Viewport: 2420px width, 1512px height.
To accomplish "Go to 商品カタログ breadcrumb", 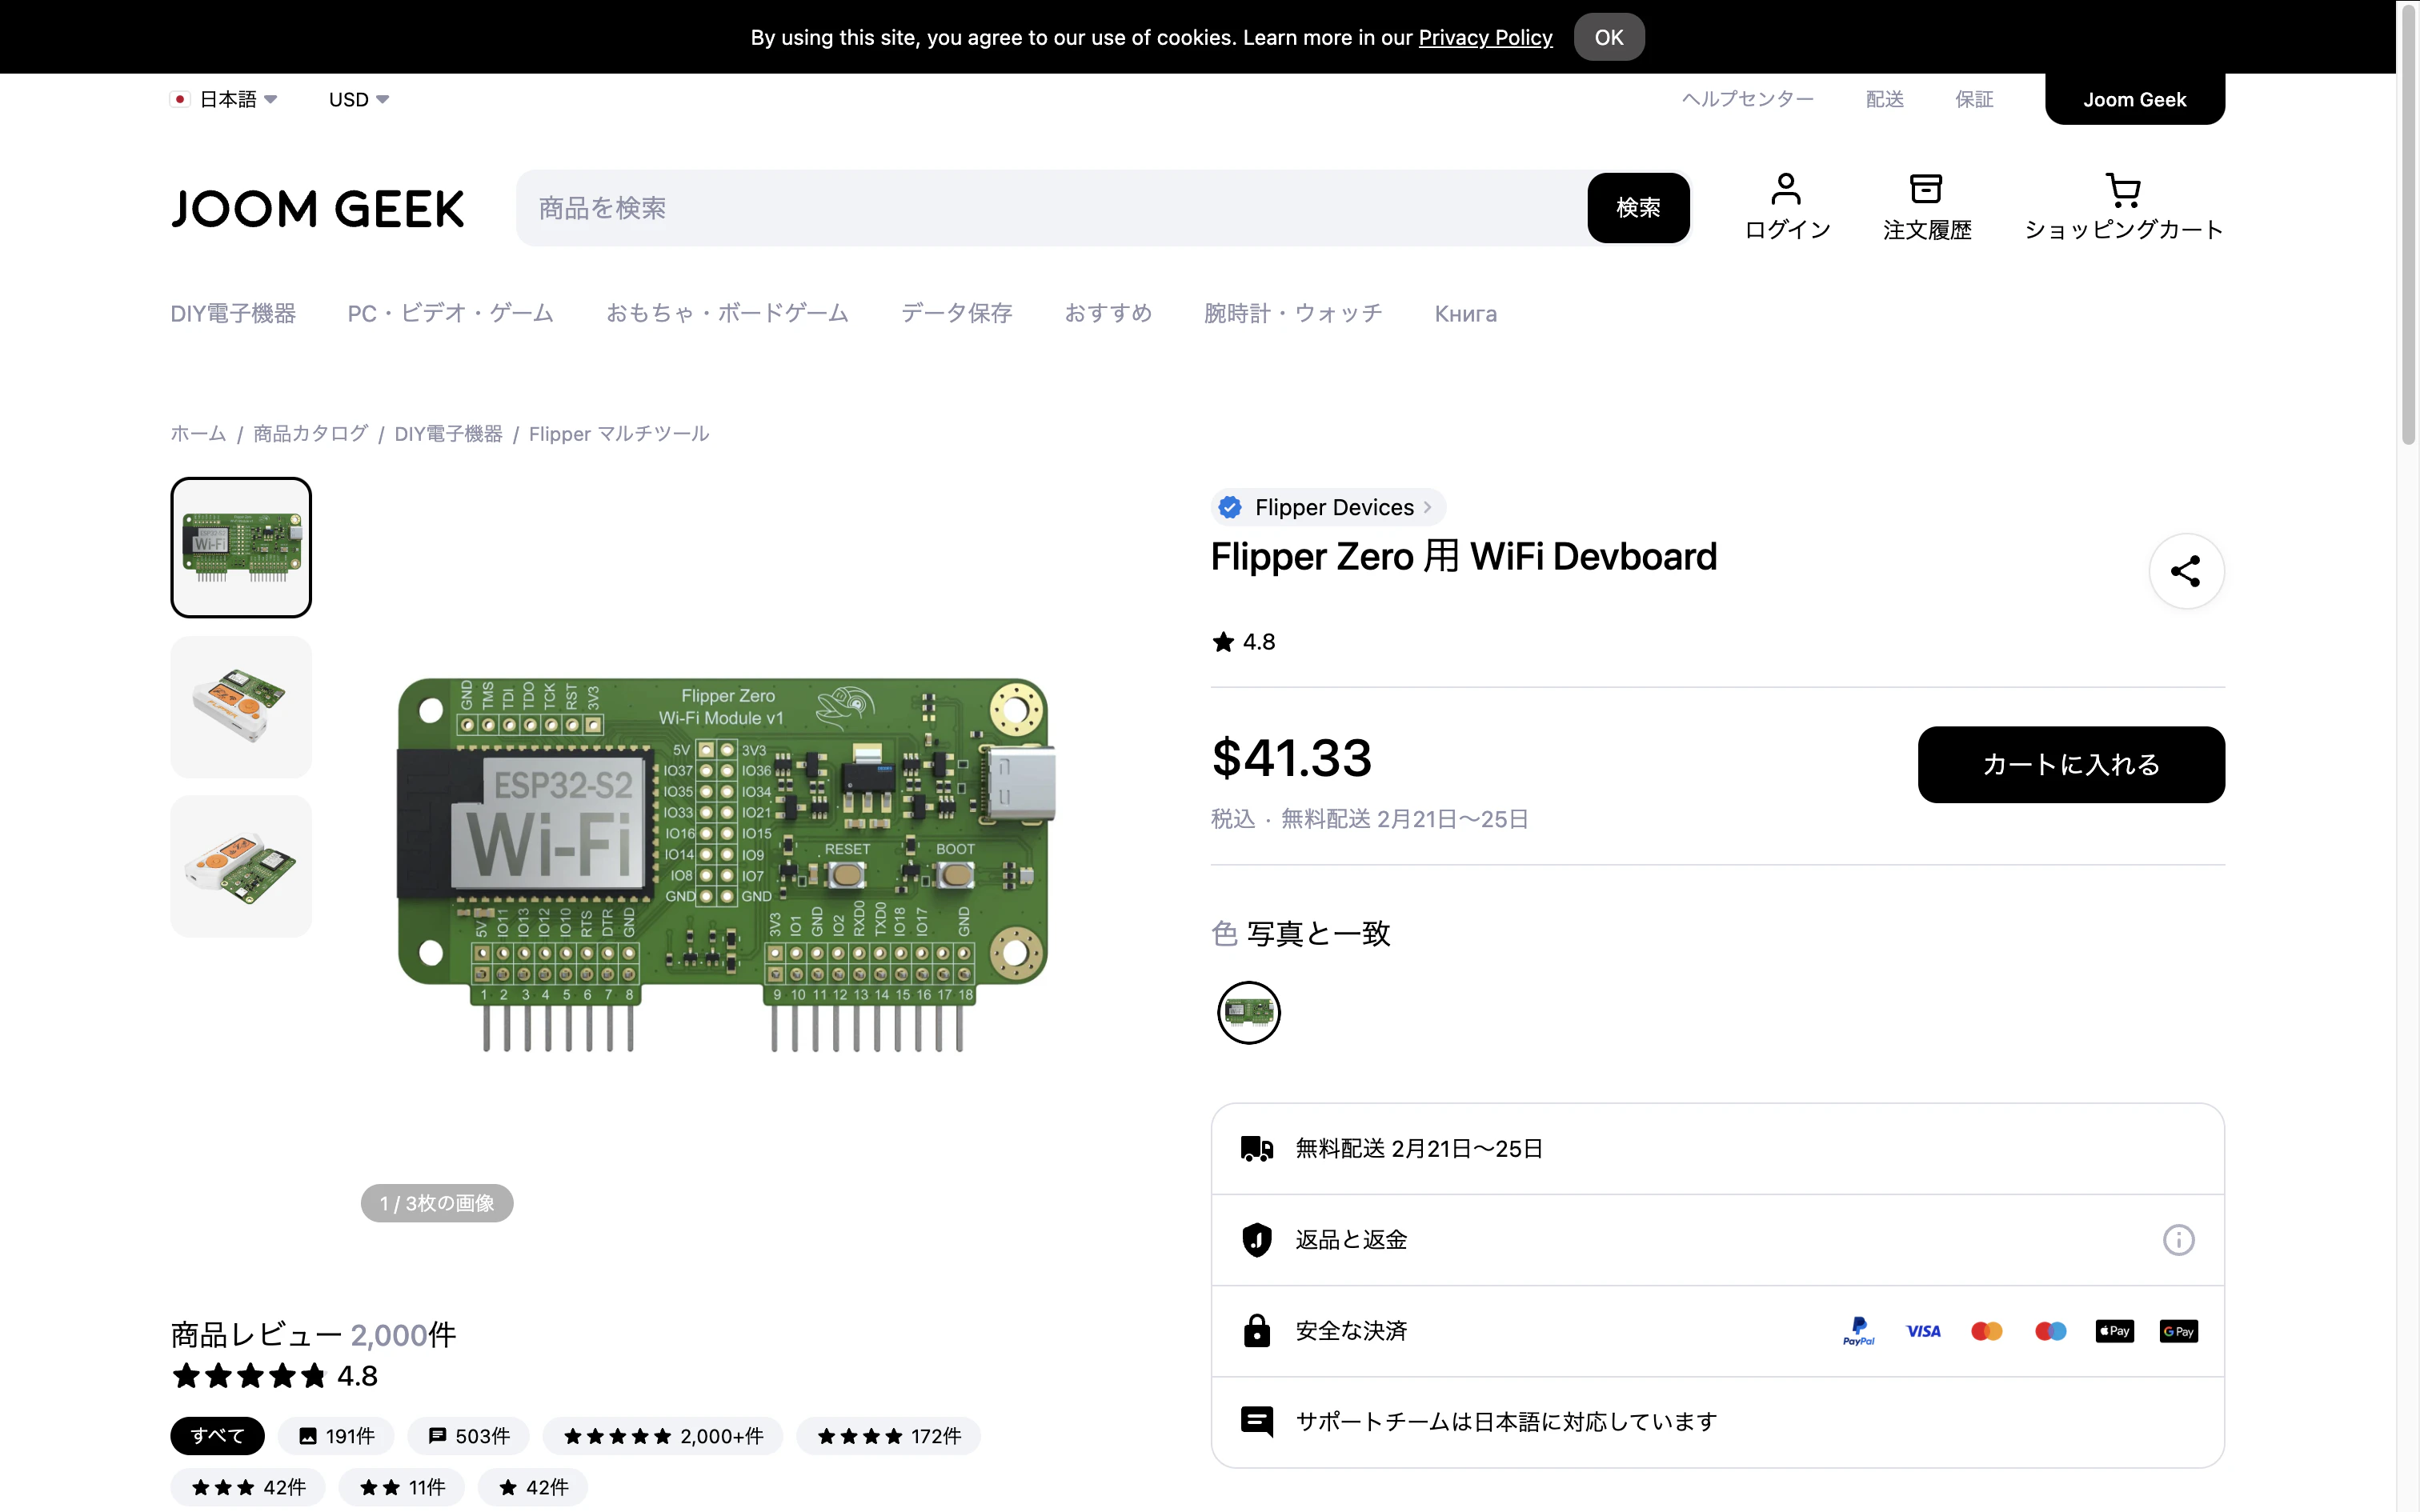I will click(311, 434).
